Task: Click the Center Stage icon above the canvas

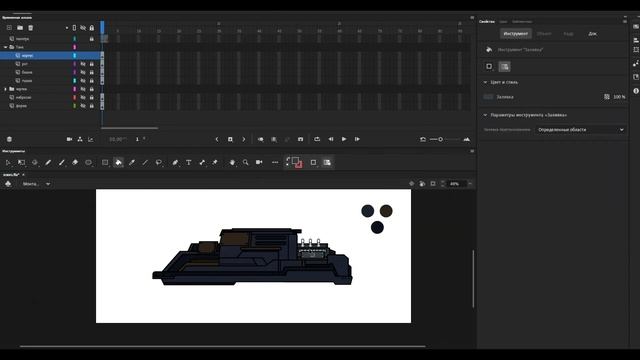Action: tap(411, 184)
